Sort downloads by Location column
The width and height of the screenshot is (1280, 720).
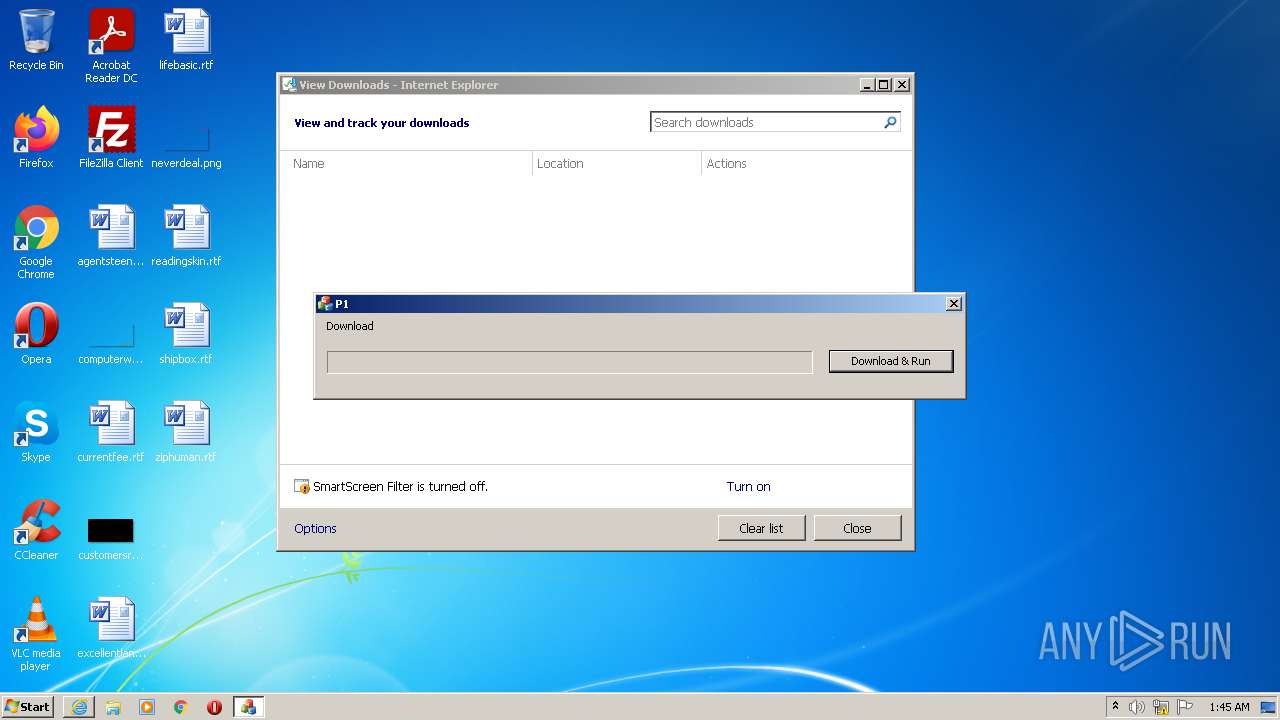[617, 163]
